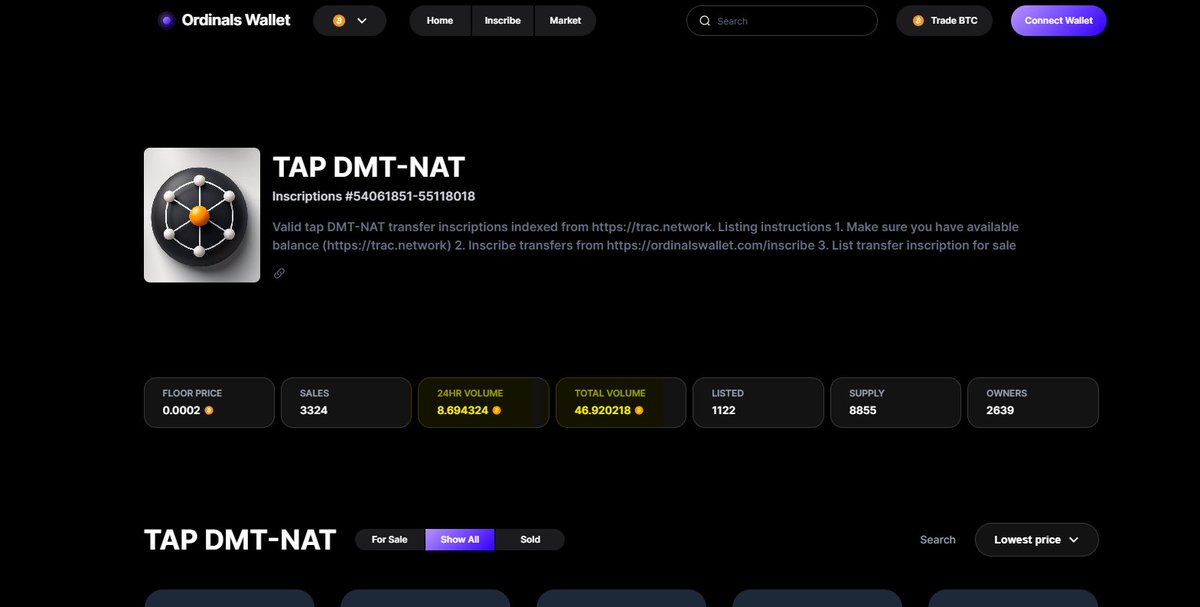Click the bitcoin icon beside 46.920218
Image resolution: width=1200 pixels, height=607 pixels.
(x=639, y=411)
